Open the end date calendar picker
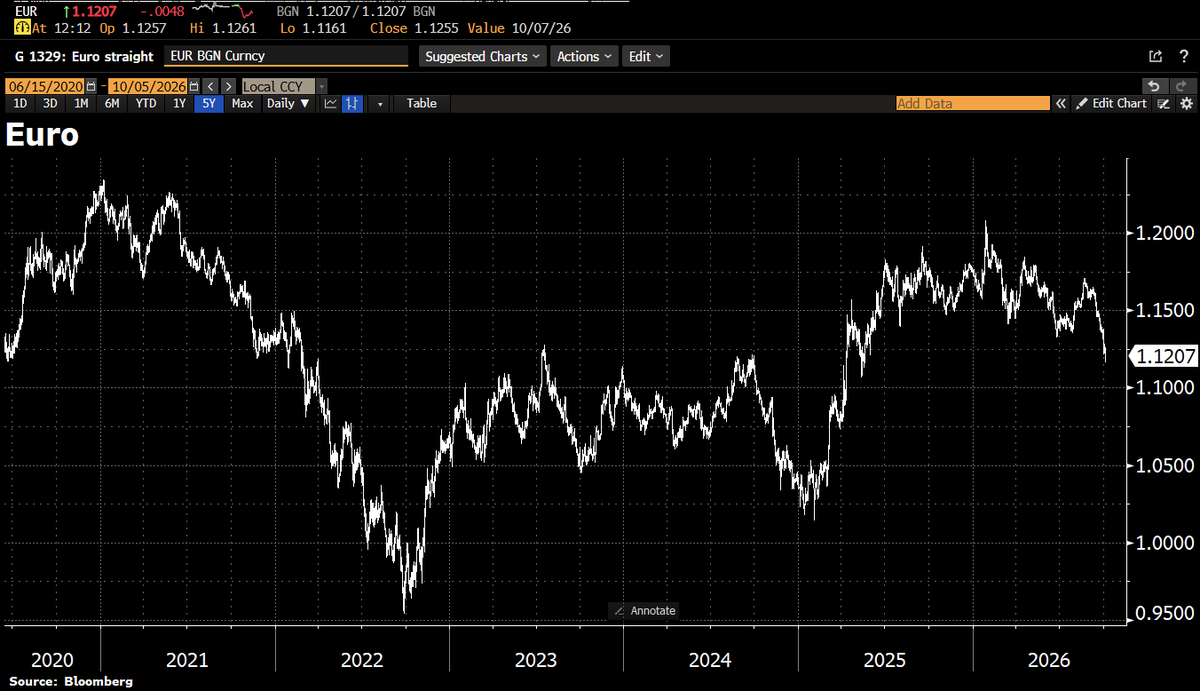The height and width of the screenshot is (691, 1200). coord(195,87)
